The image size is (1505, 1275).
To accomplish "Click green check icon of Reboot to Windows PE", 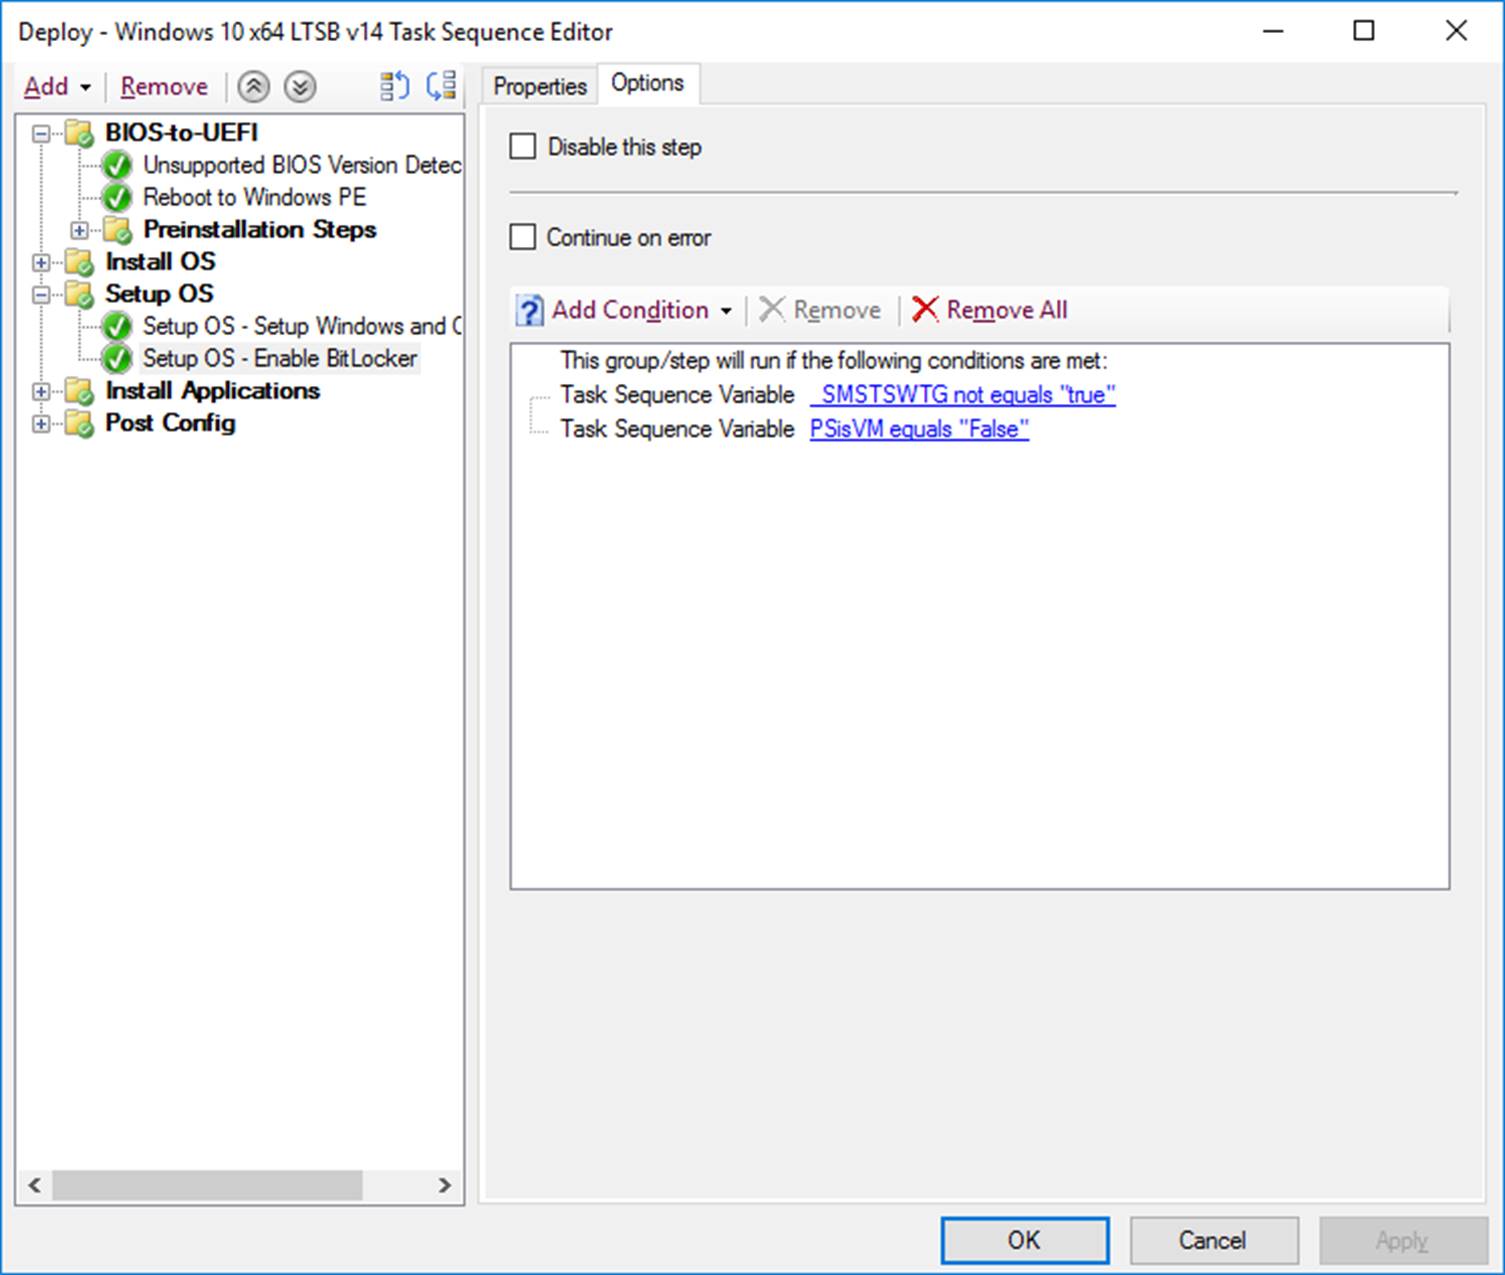I will [117, 198].
